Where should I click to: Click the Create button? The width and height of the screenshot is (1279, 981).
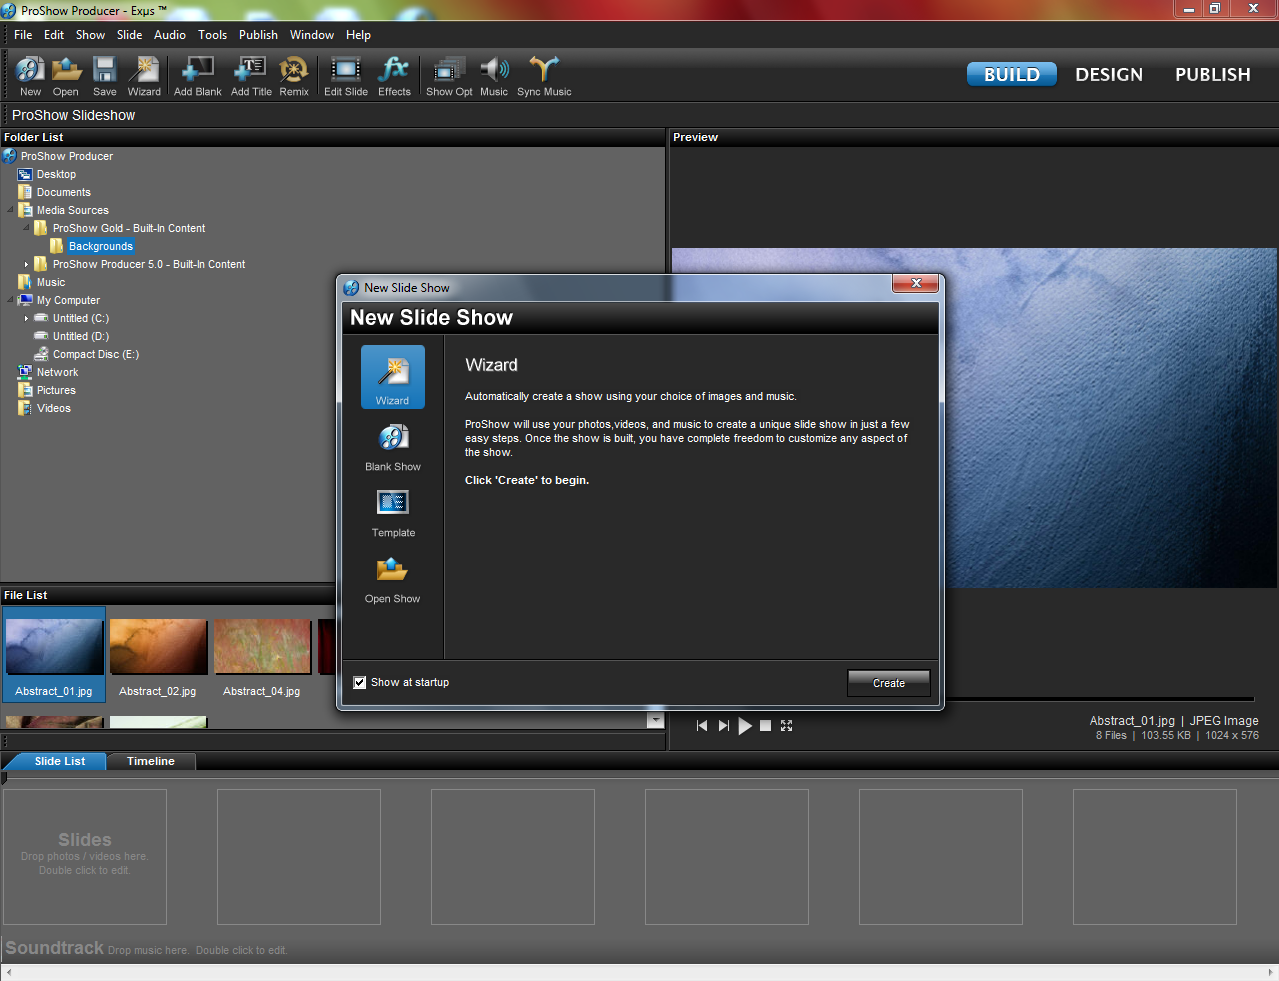(889, 683)
